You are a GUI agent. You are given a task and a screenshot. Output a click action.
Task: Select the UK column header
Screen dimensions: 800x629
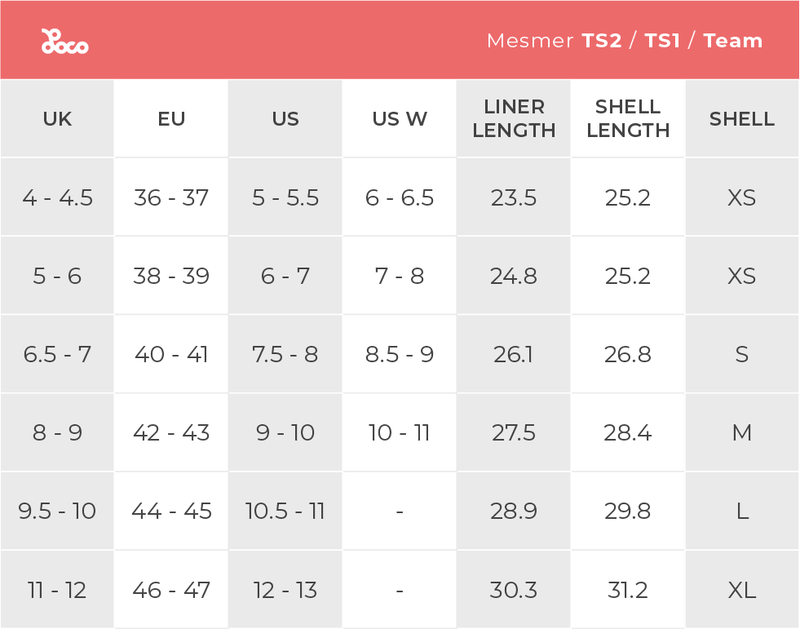pyautogui.click(x=57, y=119)
